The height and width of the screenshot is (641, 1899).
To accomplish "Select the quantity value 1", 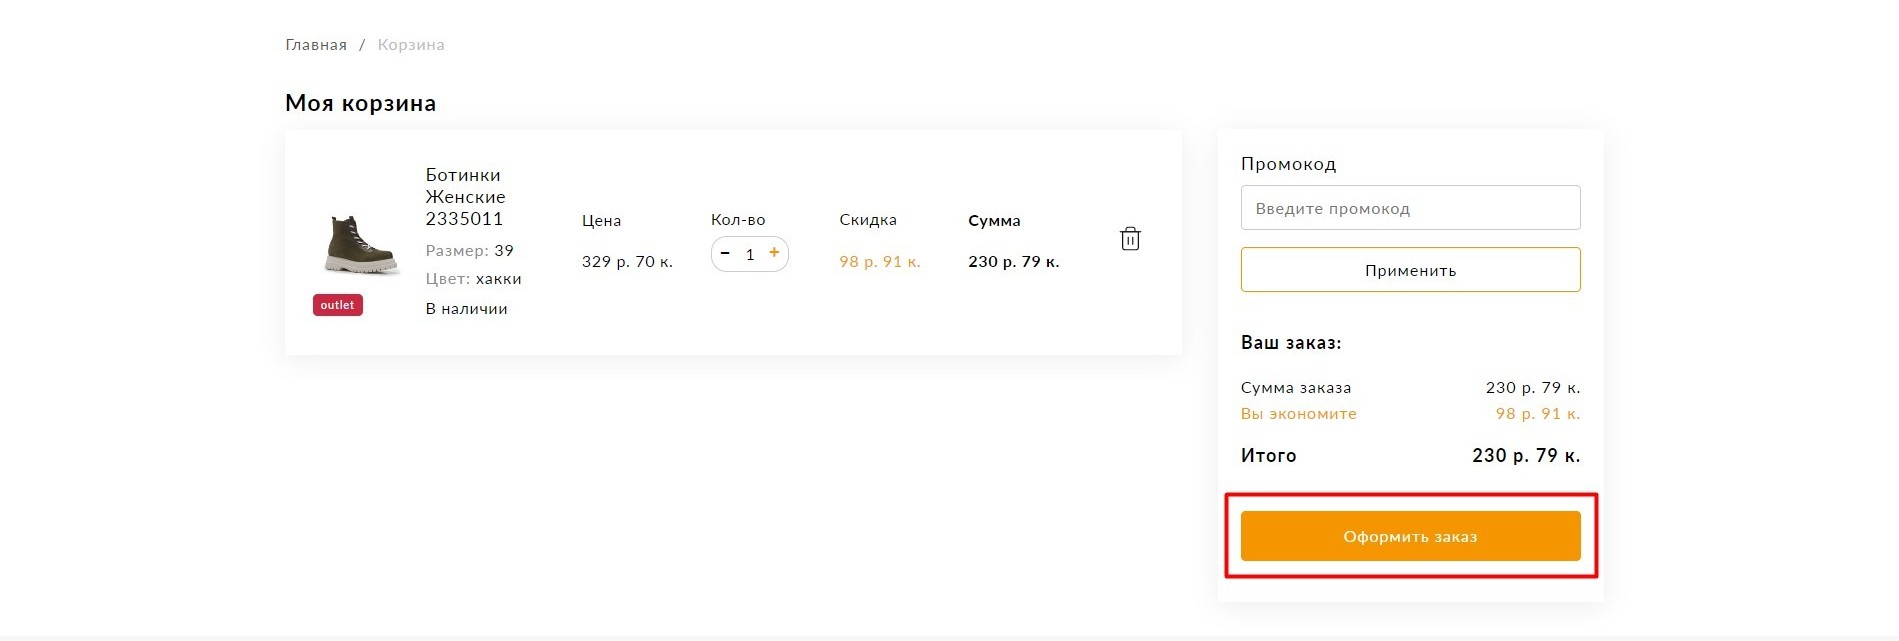I will pos(750,254).
